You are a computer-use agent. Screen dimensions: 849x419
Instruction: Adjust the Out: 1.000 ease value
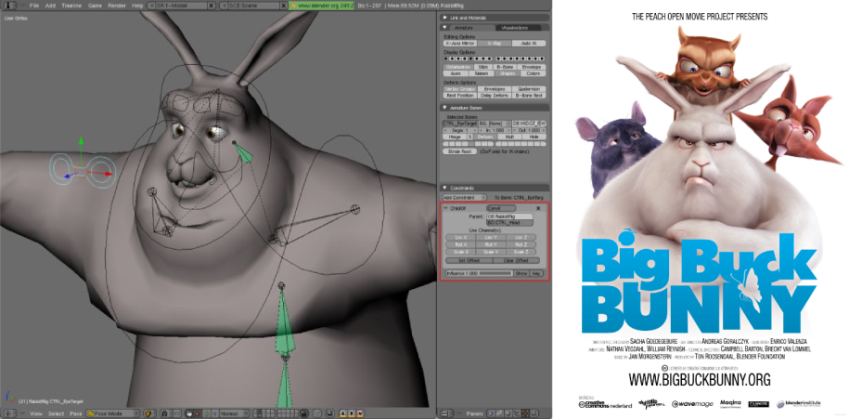tap(529, 130)
